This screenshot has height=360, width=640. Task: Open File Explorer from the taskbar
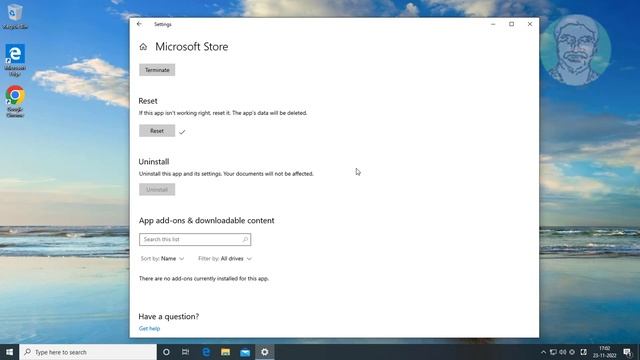tap(225, 352)
